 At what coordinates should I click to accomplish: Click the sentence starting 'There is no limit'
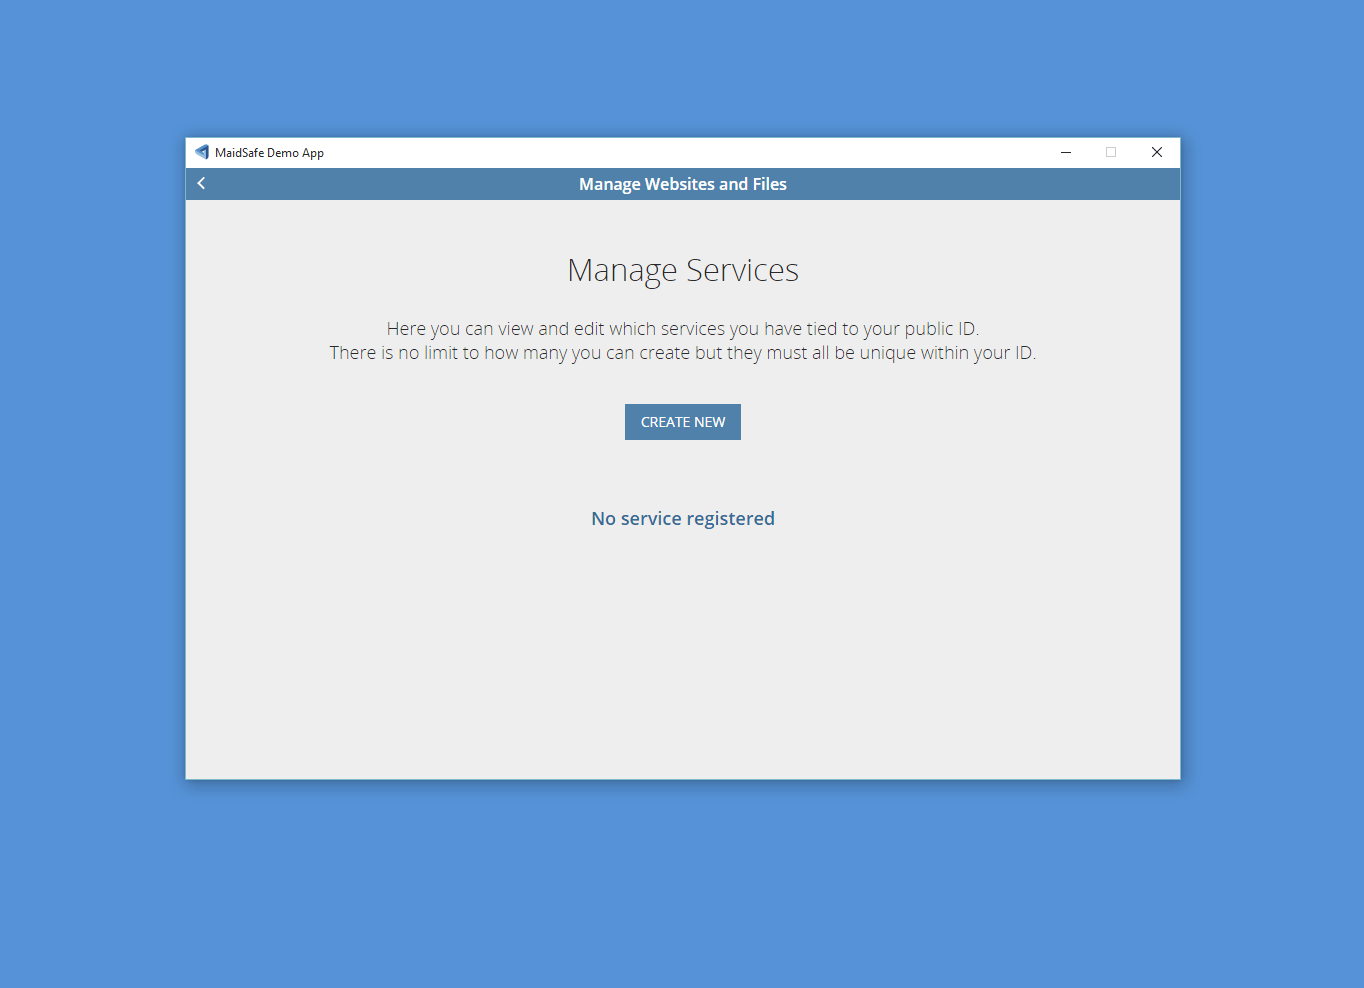point(683,353)
